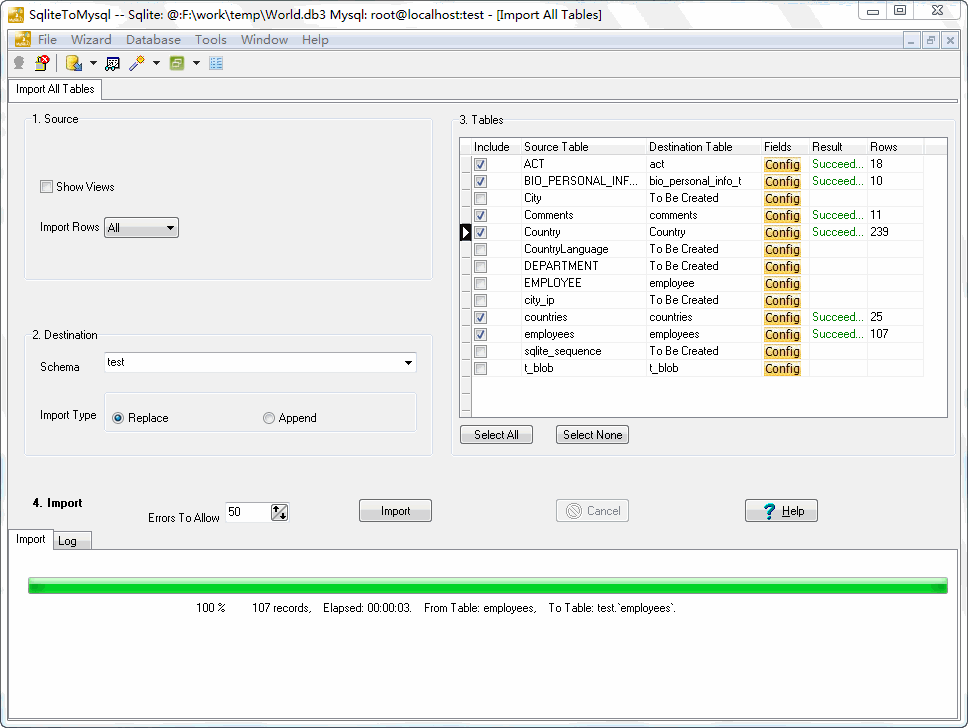Viewport: 968px width, 728px height.
Task: Open dropdown arrow next to green window icon
Action: pyautogui.click(x=196, y=63)
